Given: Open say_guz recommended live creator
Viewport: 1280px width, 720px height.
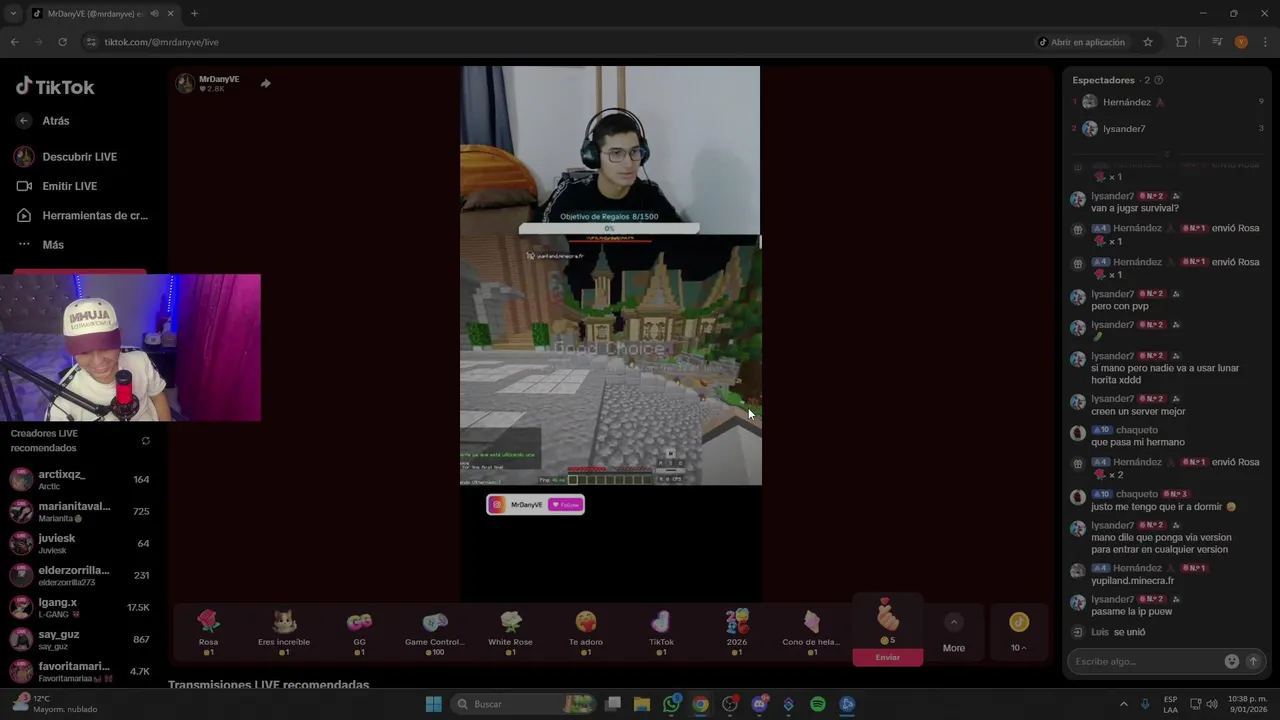Looking at the screenshot, I should [80, 639].
